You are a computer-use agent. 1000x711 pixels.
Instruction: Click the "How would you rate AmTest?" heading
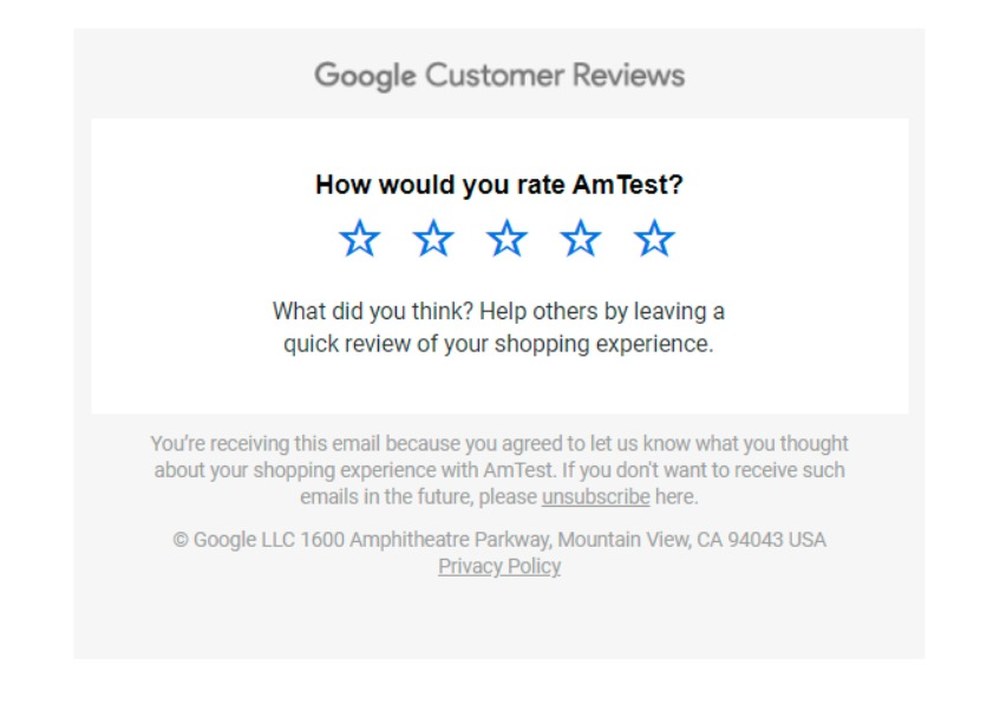click(x=499, y=185)
